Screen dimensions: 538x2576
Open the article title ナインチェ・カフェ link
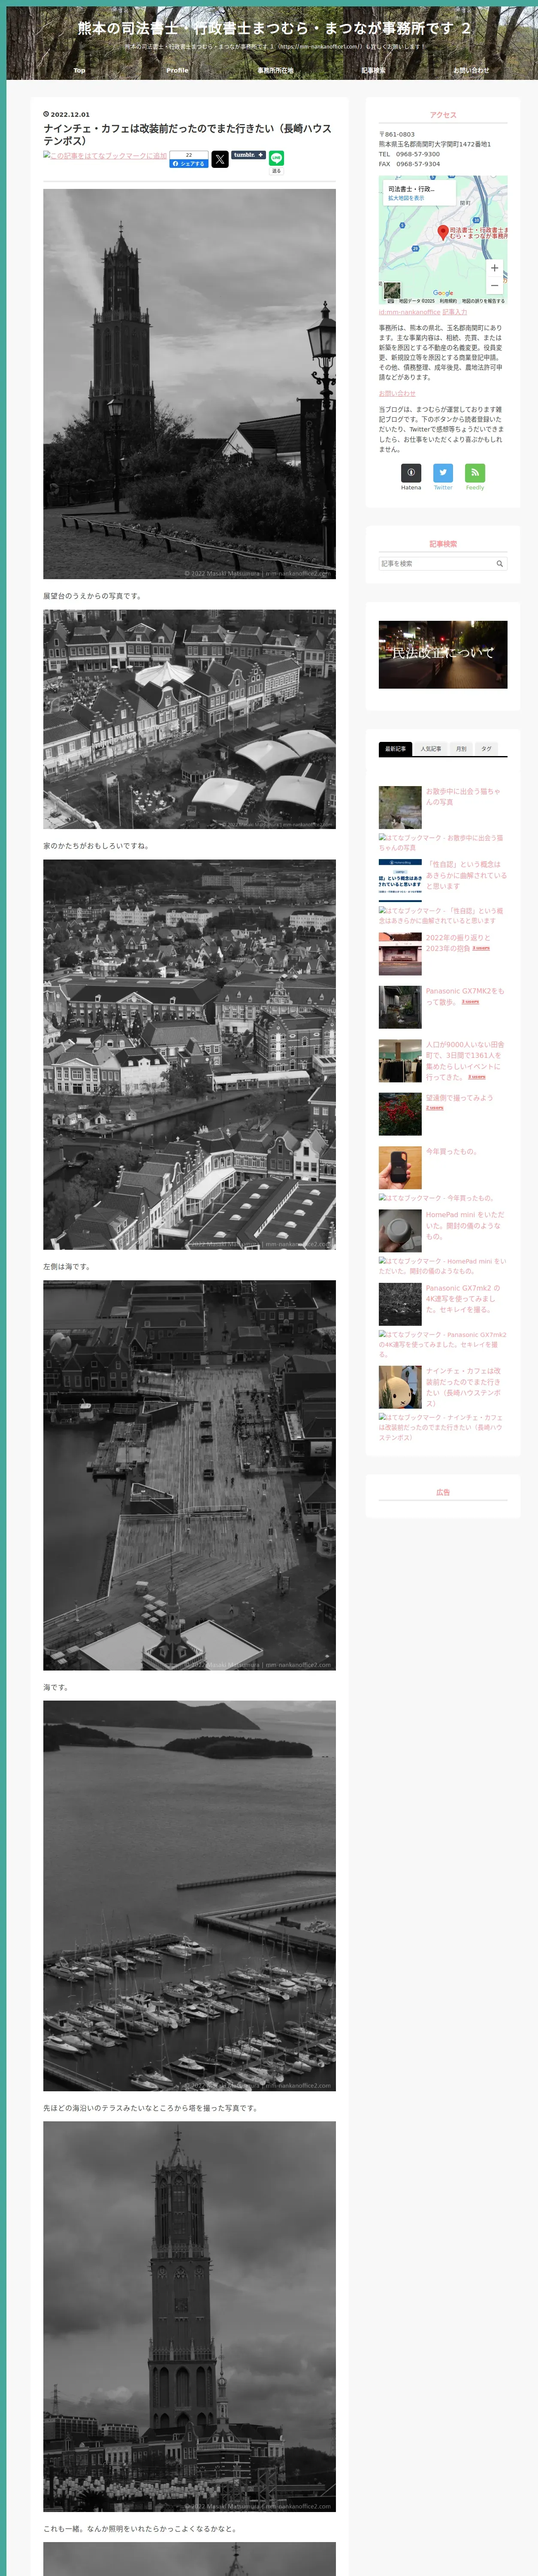[x=187, y=134]
